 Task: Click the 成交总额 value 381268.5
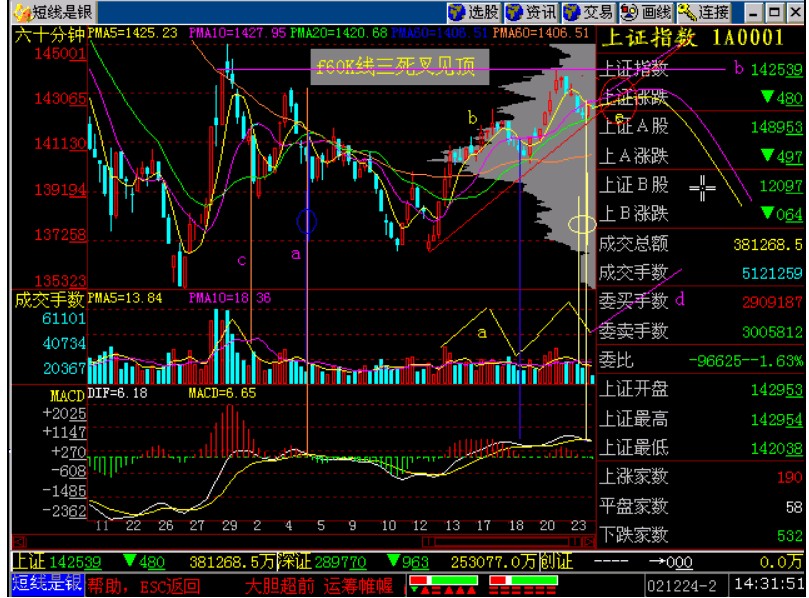click(x=768, y=244)
